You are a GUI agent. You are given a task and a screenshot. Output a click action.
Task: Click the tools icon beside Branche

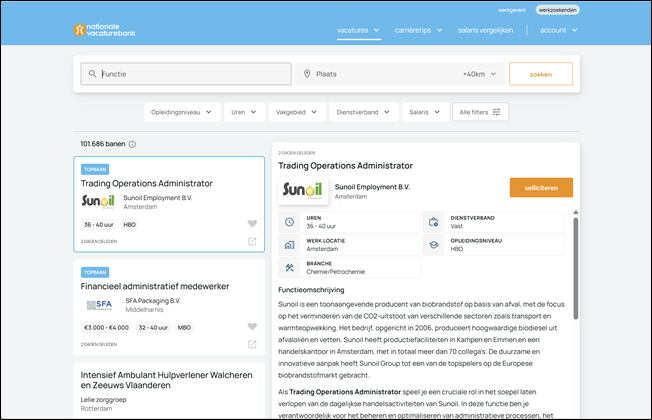click(x=289, y=268)
